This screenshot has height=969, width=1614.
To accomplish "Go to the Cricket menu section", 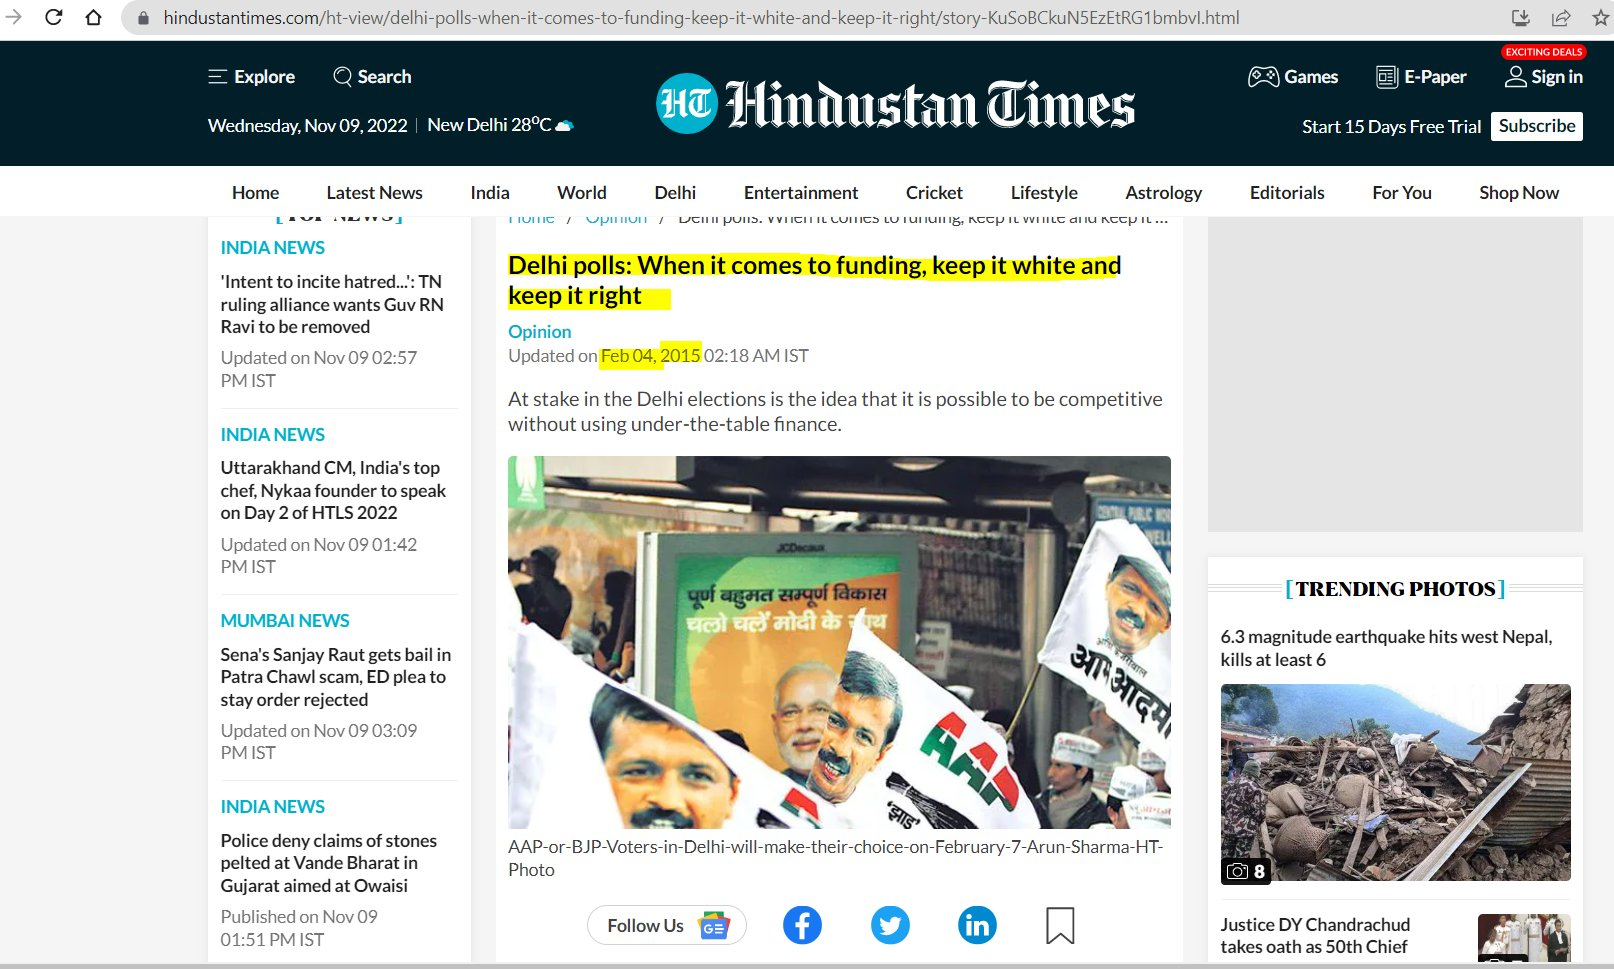I will pos(933,193).
